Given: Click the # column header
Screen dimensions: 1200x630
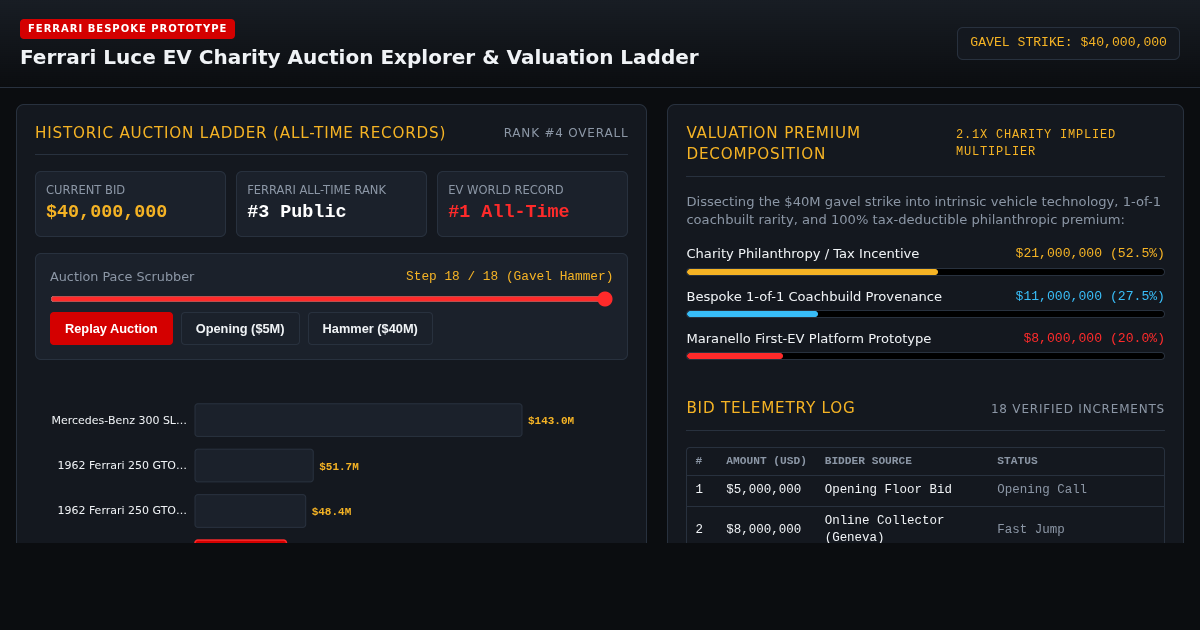Looking at the screenshot, I should click(x=699, y=461).
